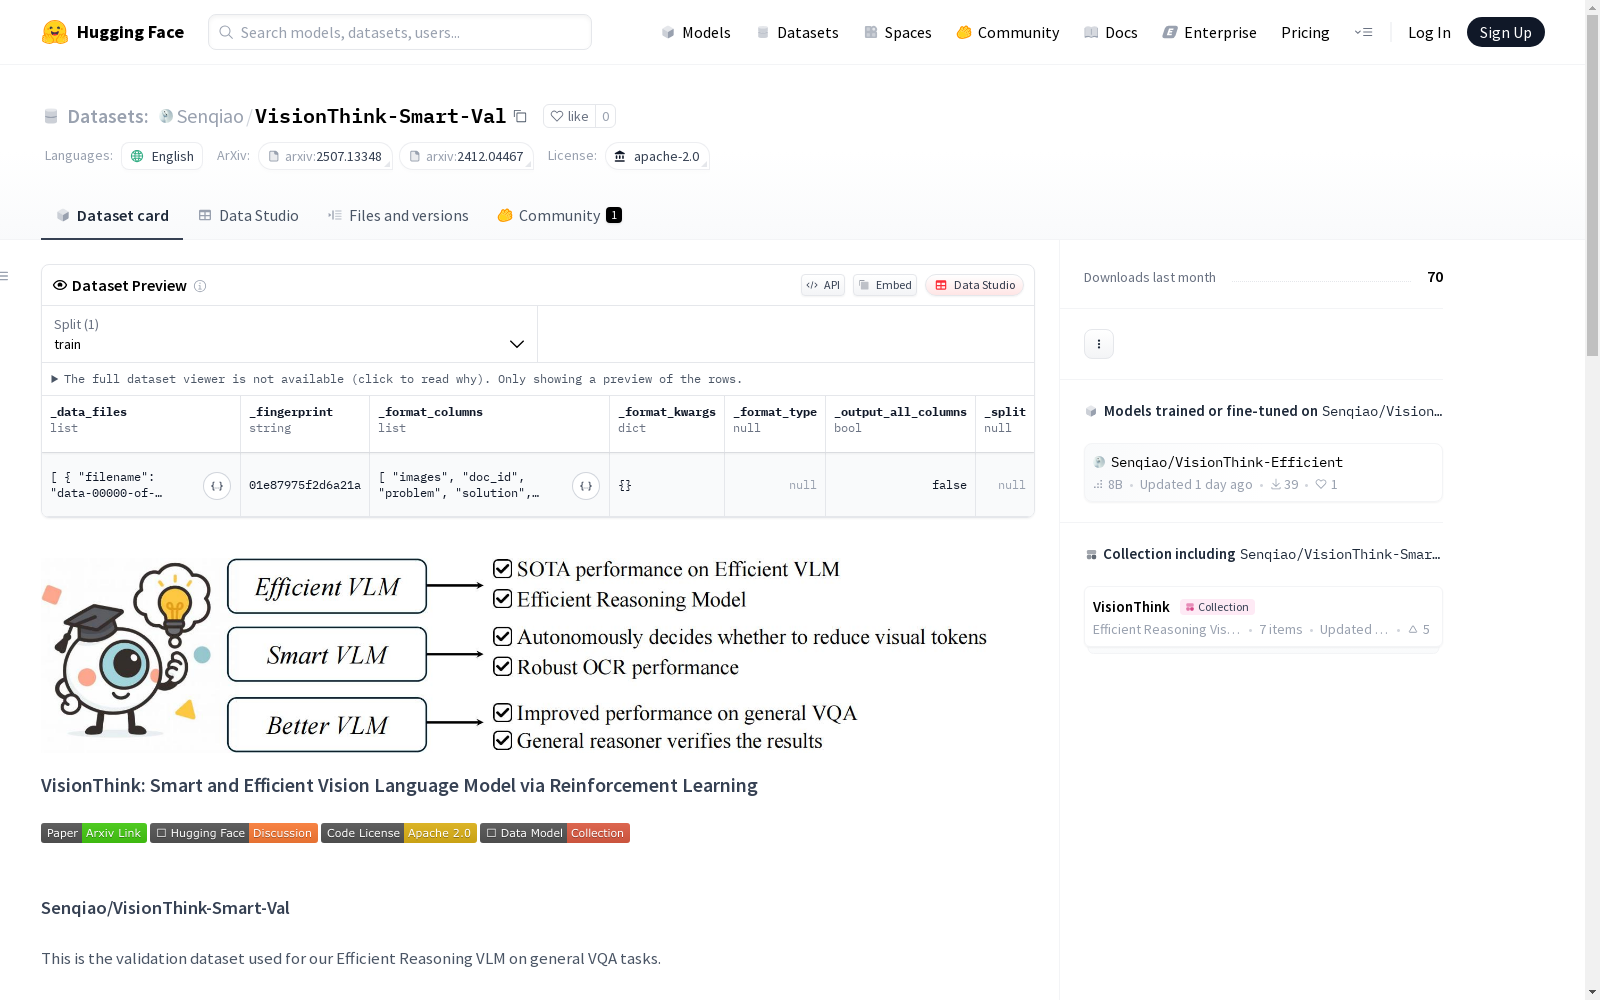
Task: Open the three-dot options menu in sidebar
Action: click(1099, 344)
